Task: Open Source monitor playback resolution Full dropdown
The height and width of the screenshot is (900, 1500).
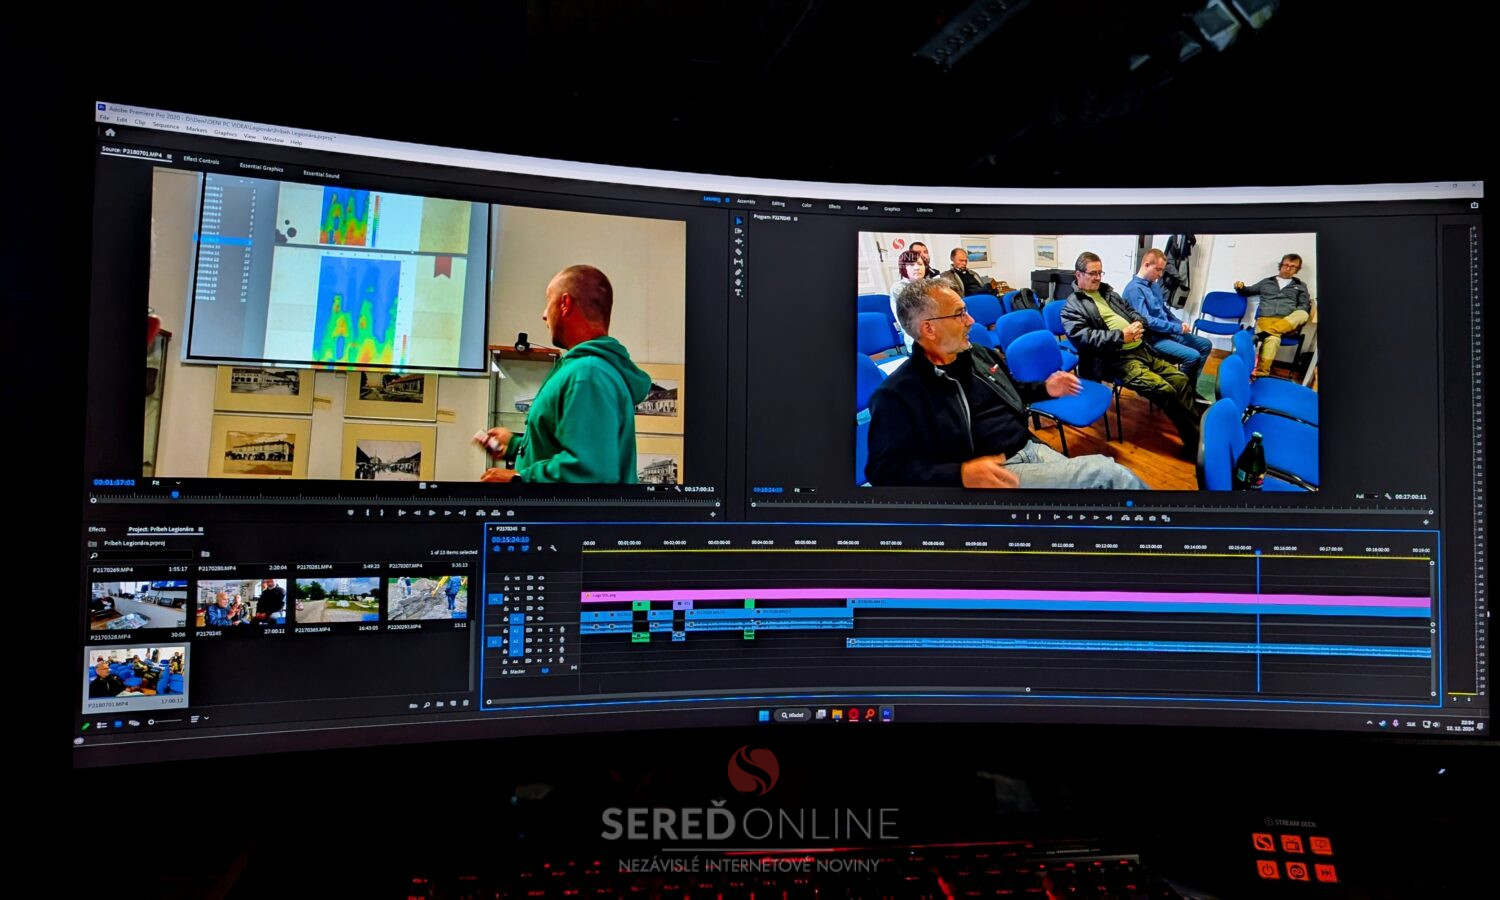Action: 657,488
